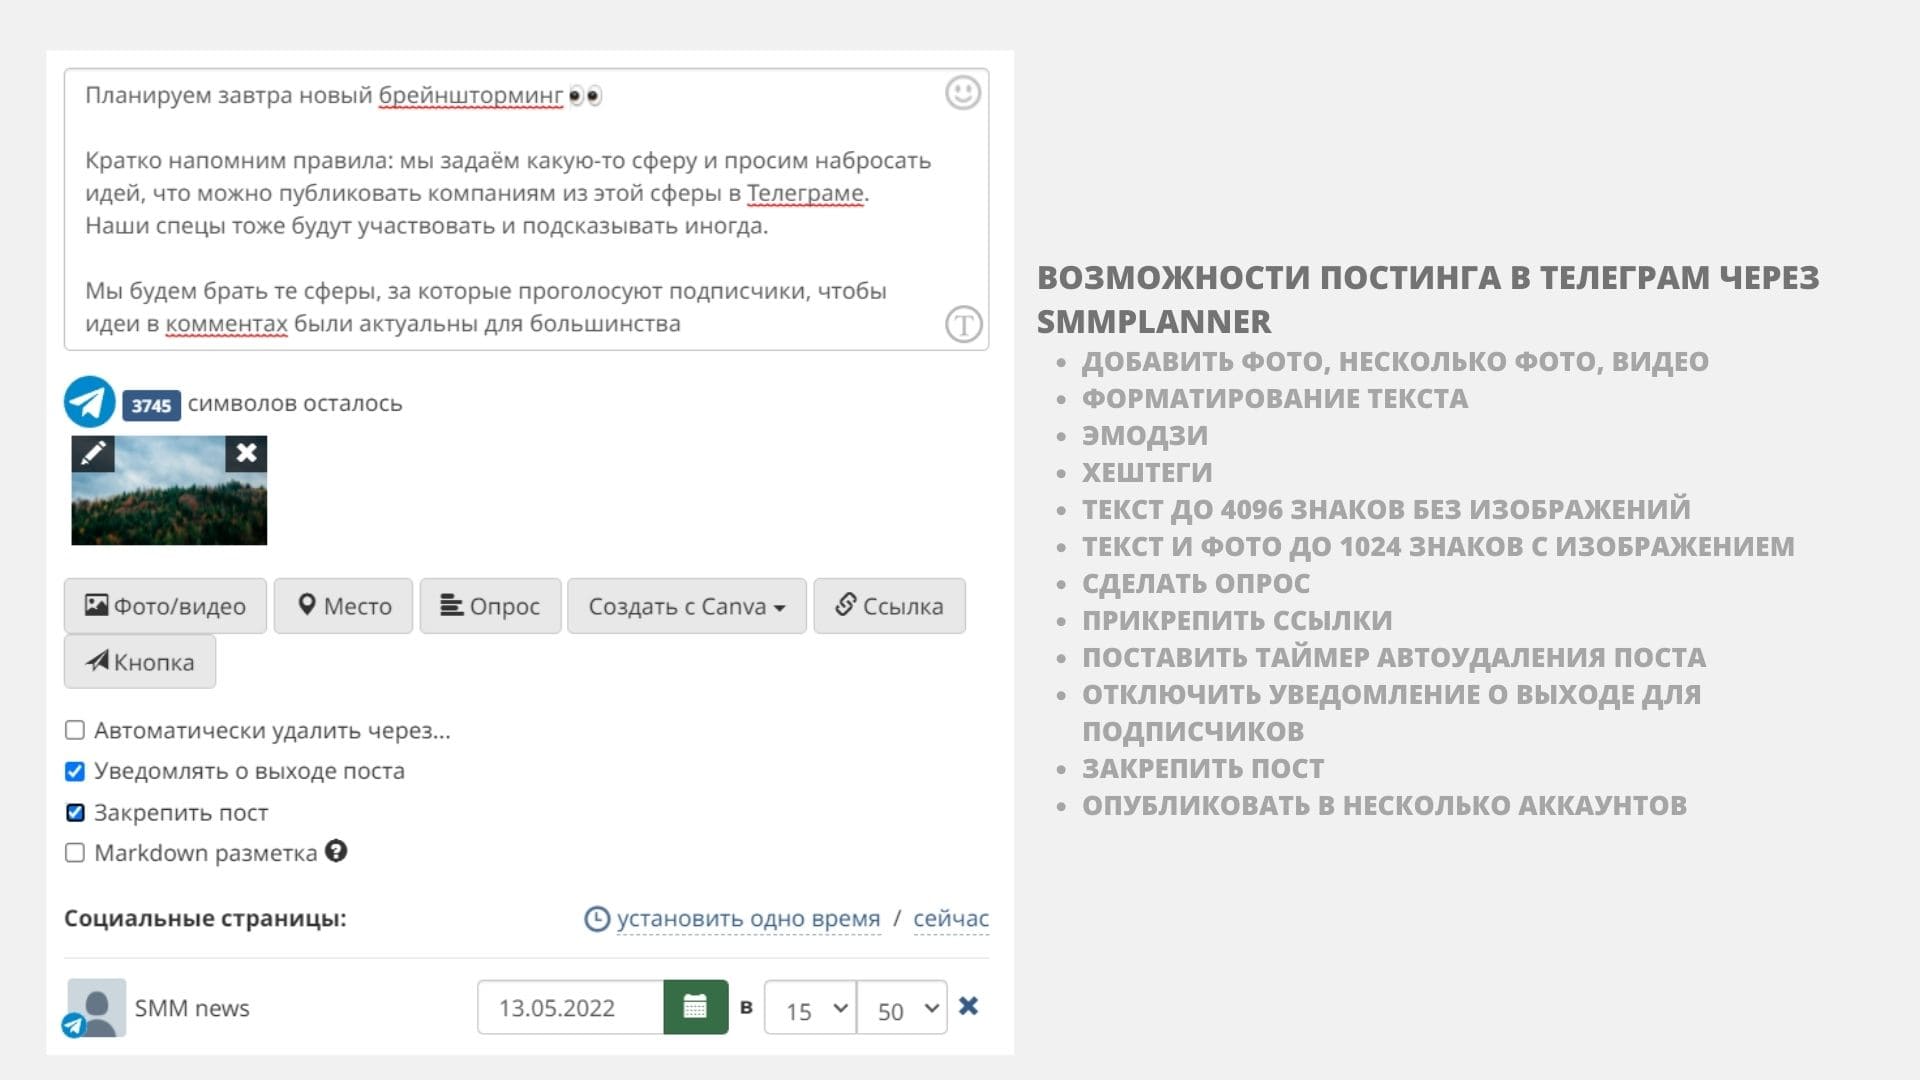
Task: Open the emoji picker smiley icon
Action: click(x=962, y=93)
